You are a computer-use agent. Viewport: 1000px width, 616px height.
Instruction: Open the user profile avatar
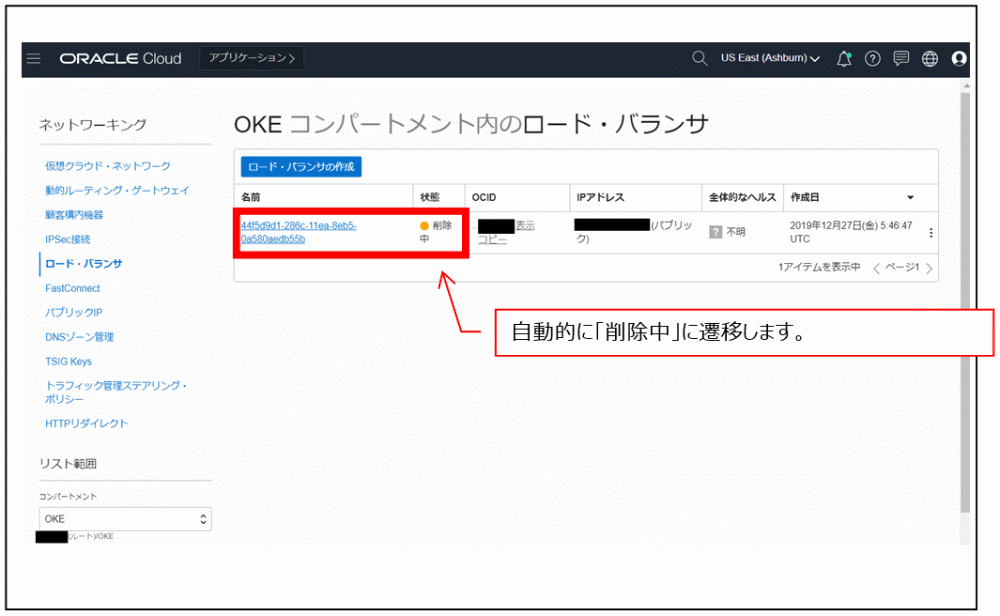pos(959,58)
